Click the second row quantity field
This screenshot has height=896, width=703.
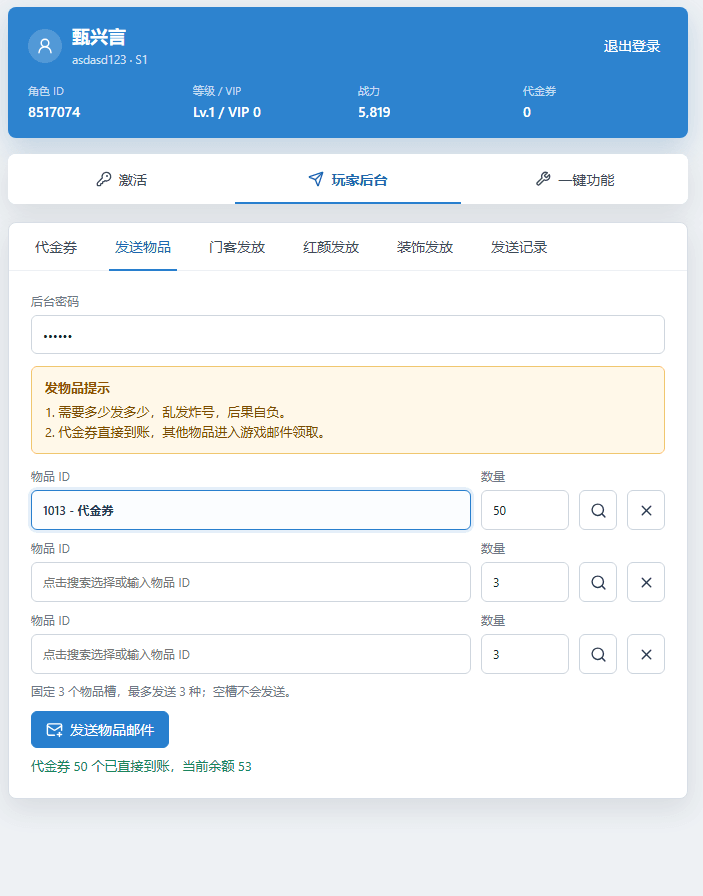(525, 582)
